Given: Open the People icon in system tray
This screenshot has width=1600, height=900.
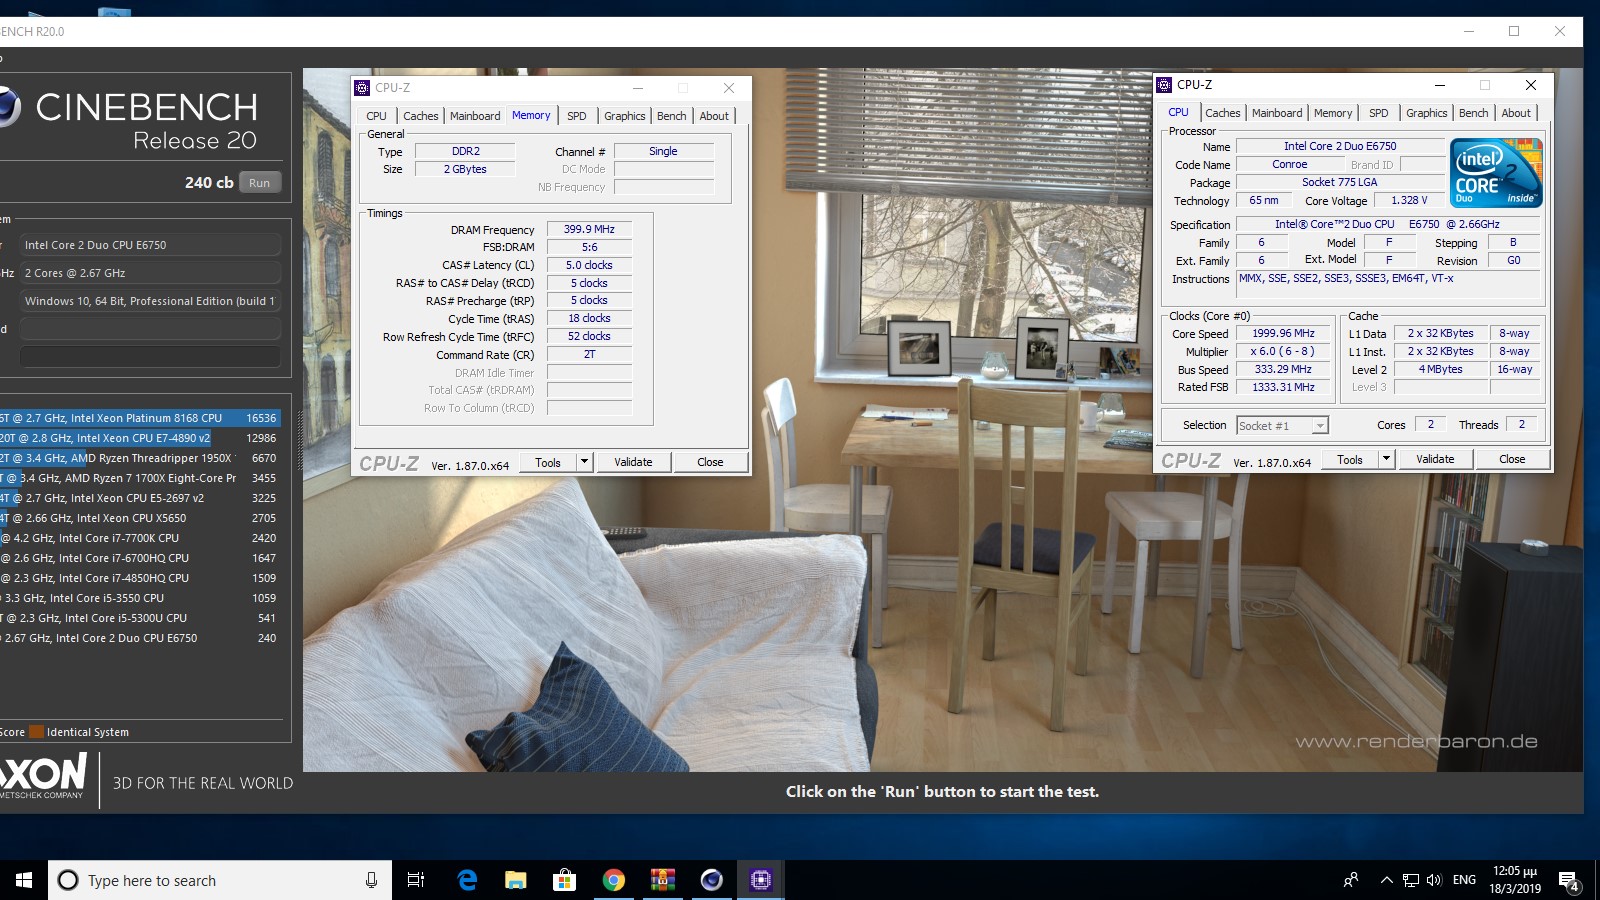Looking at the screenshot, I should click(1351, 880).
